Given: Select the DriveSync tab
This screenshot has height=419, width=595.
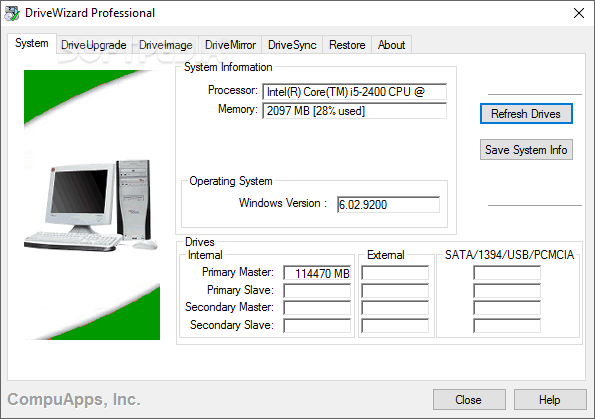Looking at the screenshot, I should pos(292,45).
